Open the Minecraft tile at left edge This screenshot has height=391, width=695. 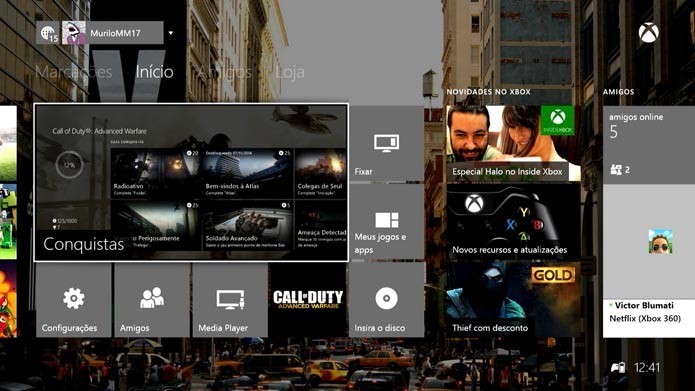[x=8, y=222]
